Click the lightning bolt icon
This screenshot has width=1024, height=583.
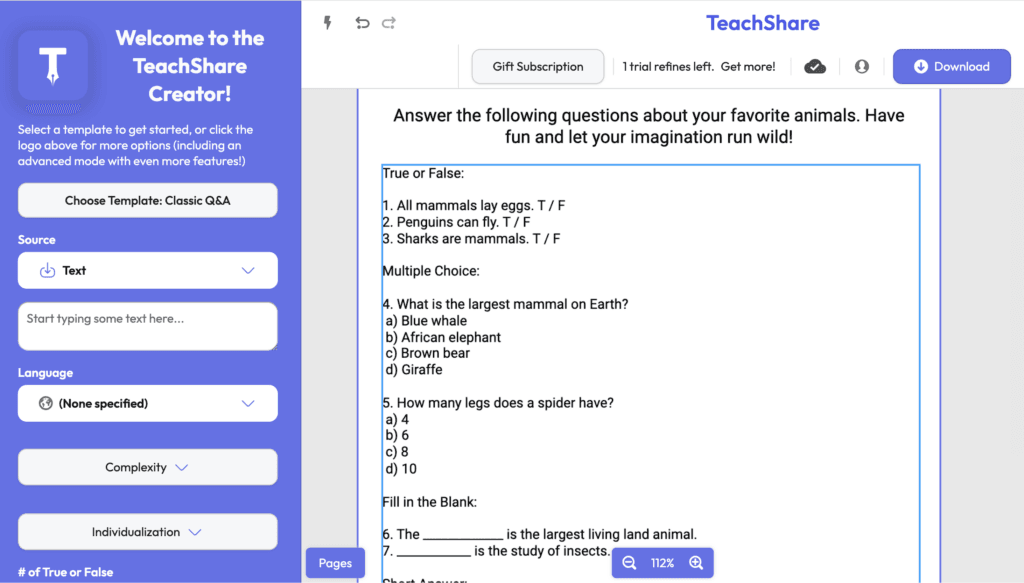click(x=327, y=23)
